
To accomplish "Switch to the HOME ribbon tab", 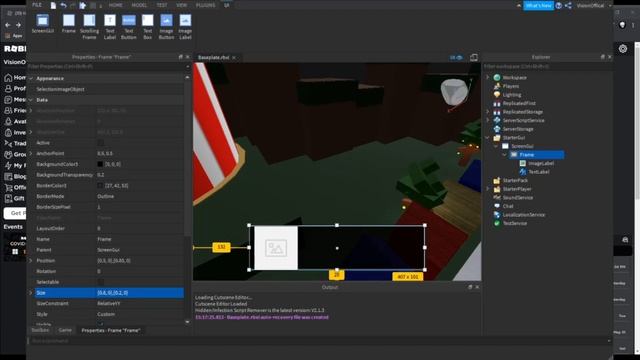I will (x=116, y=5).
